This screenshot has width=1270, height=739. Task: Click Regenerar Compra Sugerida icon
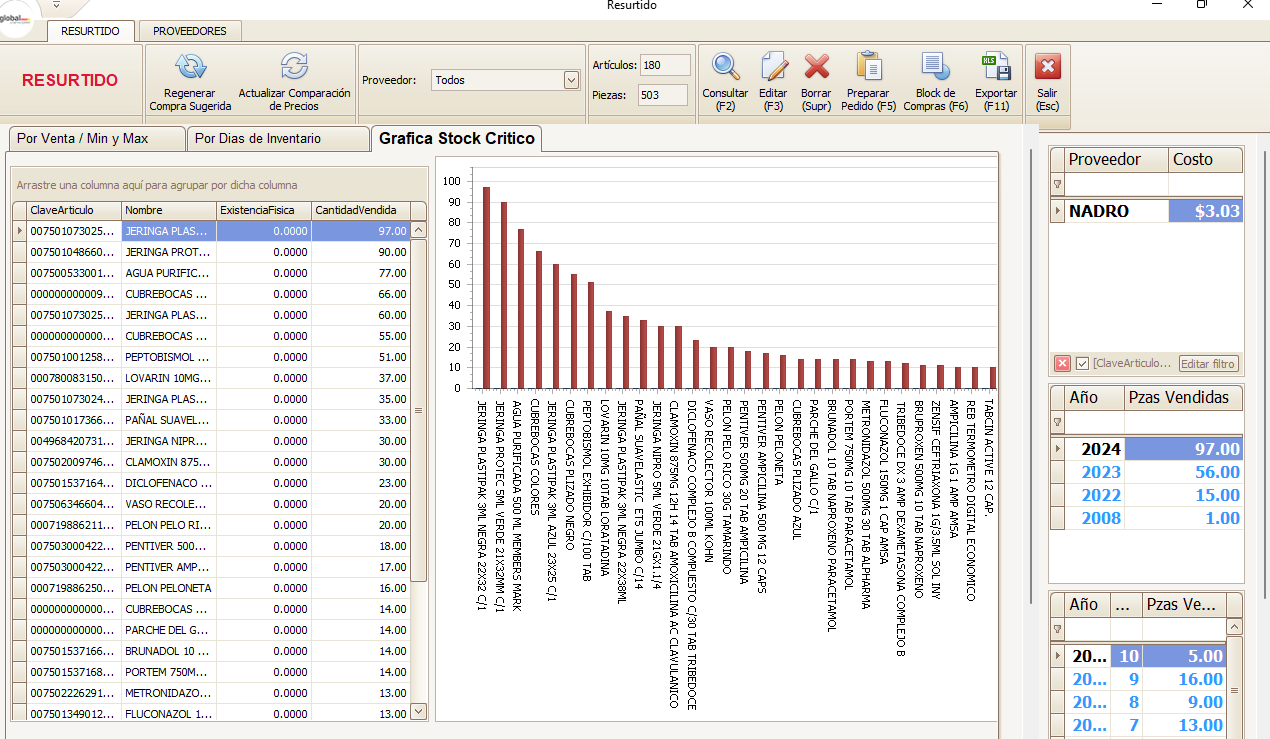click(x=190, y=67)
